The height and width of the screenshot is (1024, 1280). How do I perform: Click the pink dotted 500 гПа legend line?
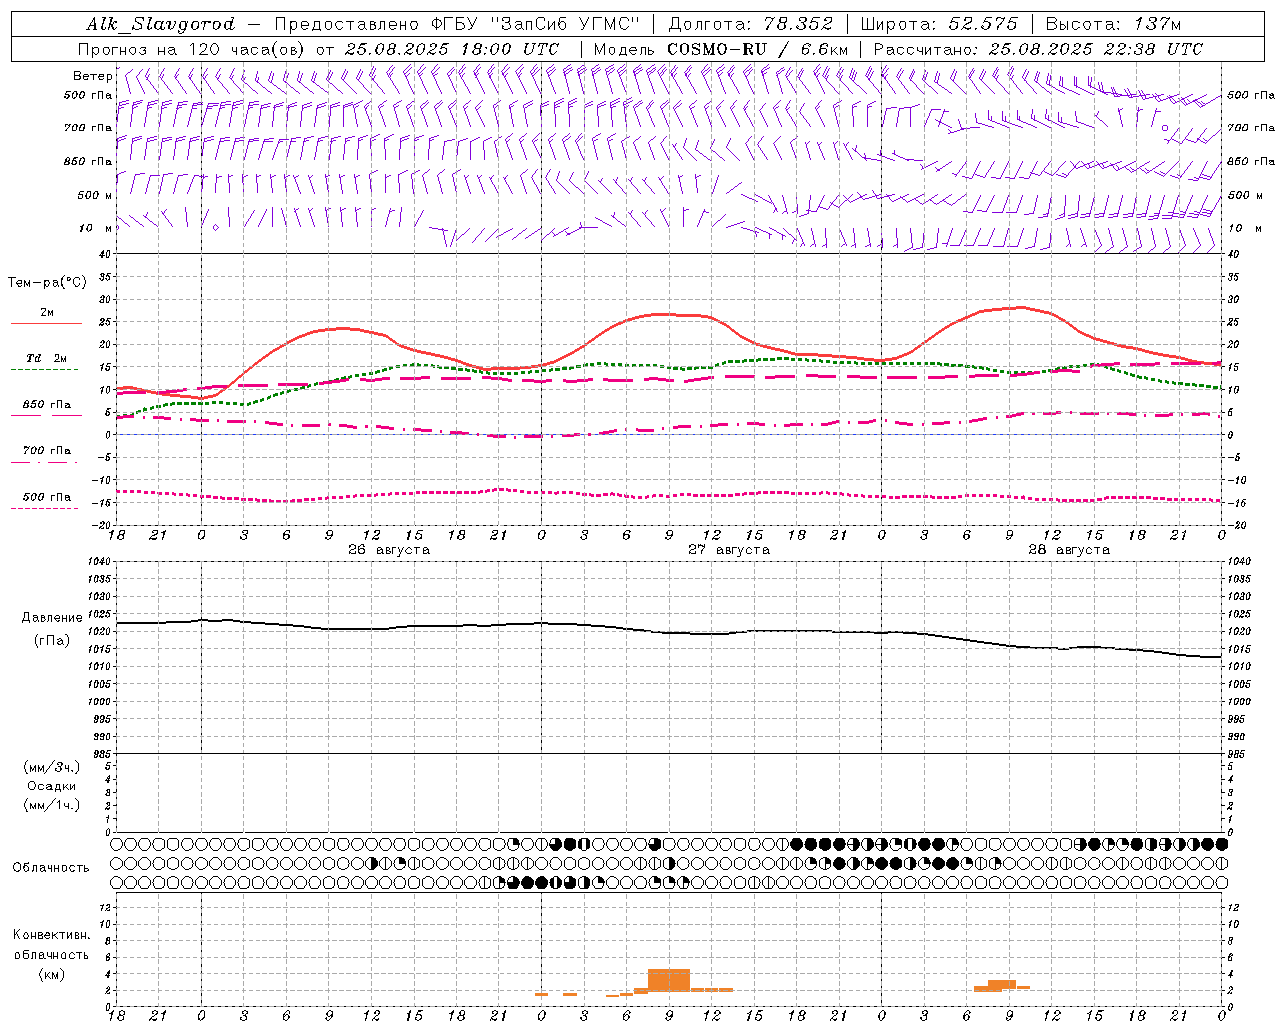click(x=46, y=508)
